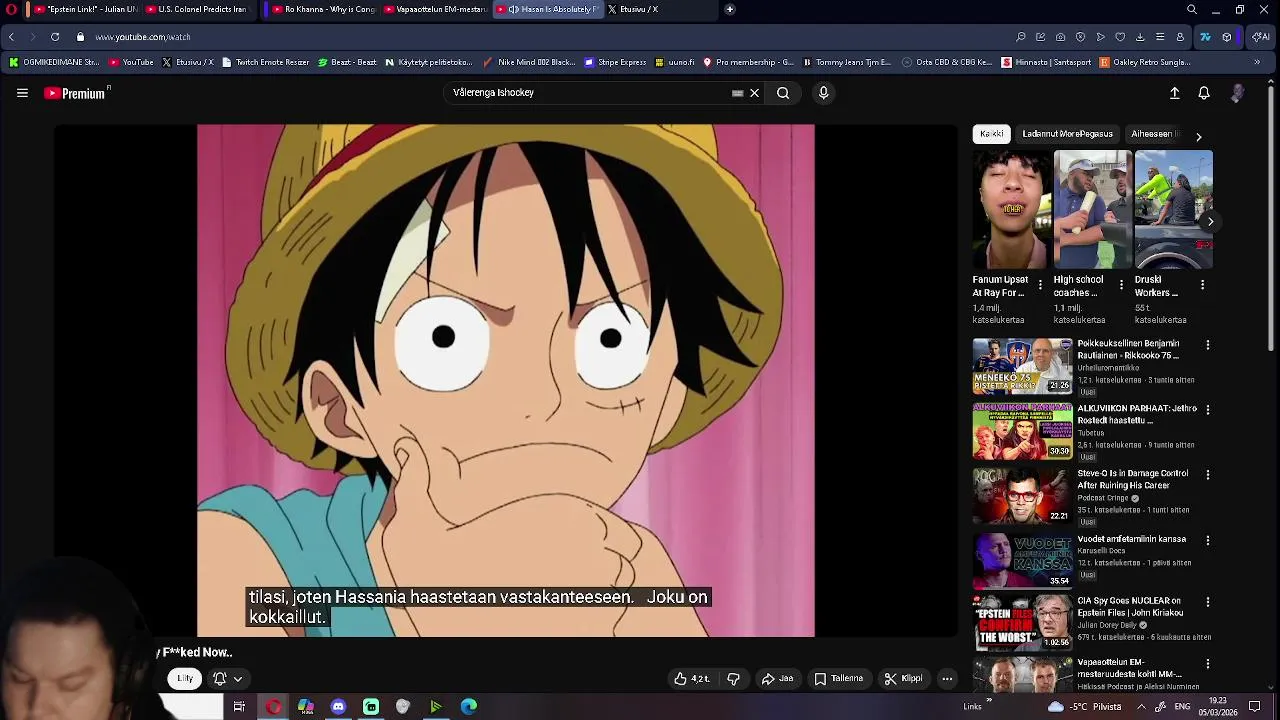
Task: Open the Vuodet amfetamiinin kanssa video
Action: click(x=1131, y=539)
